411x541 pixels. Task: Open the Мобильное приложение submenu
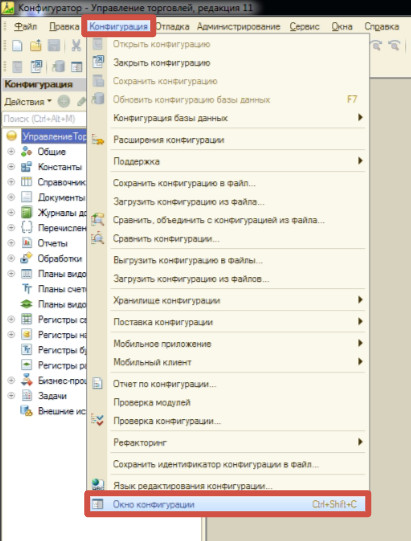(228, 344)
